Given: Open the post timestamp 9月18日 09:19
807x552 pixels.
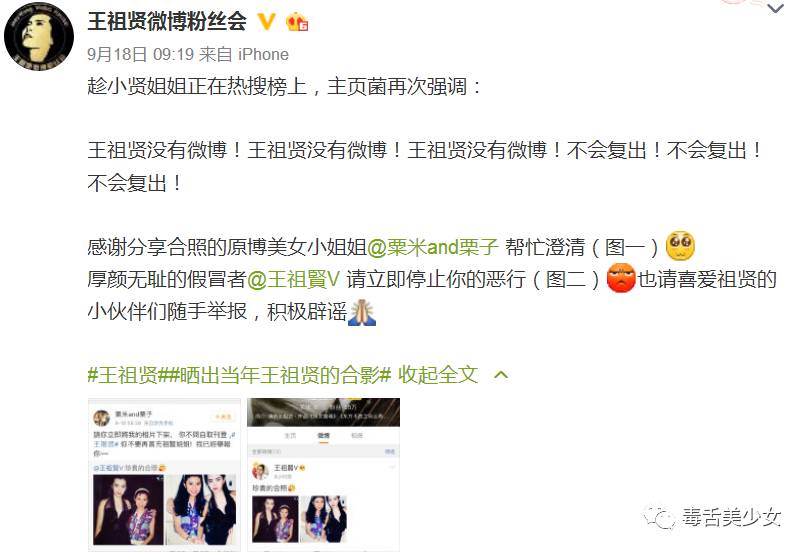Looking at the screenshot, I should click(141, 54).
